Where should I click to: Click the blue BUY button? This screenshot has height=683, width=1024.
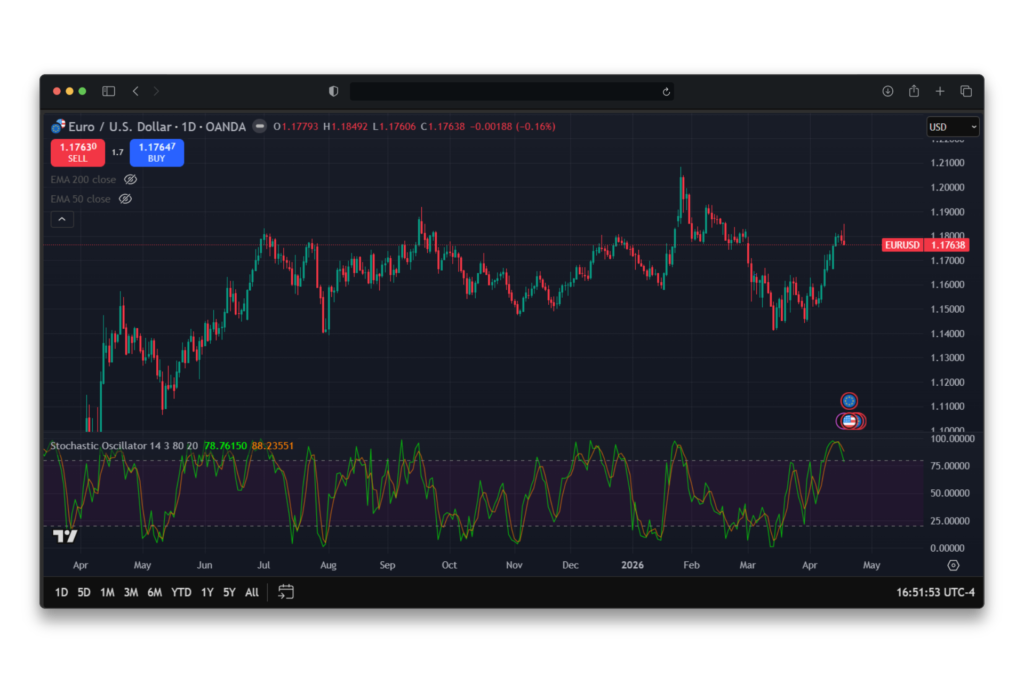156,152
